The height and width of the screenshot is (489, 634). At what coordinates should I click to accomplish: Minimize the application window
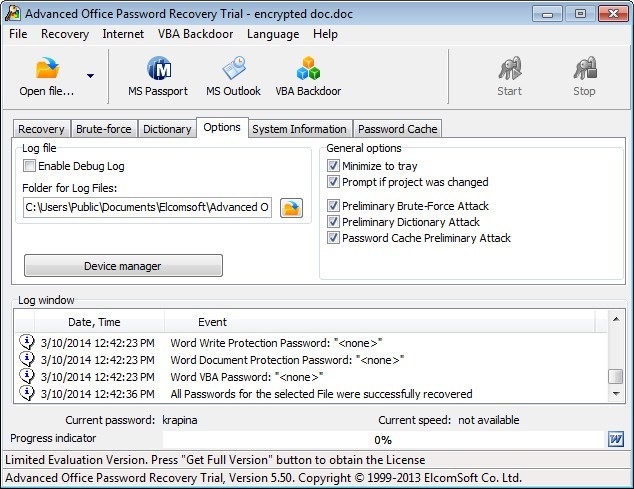[547, 14]
